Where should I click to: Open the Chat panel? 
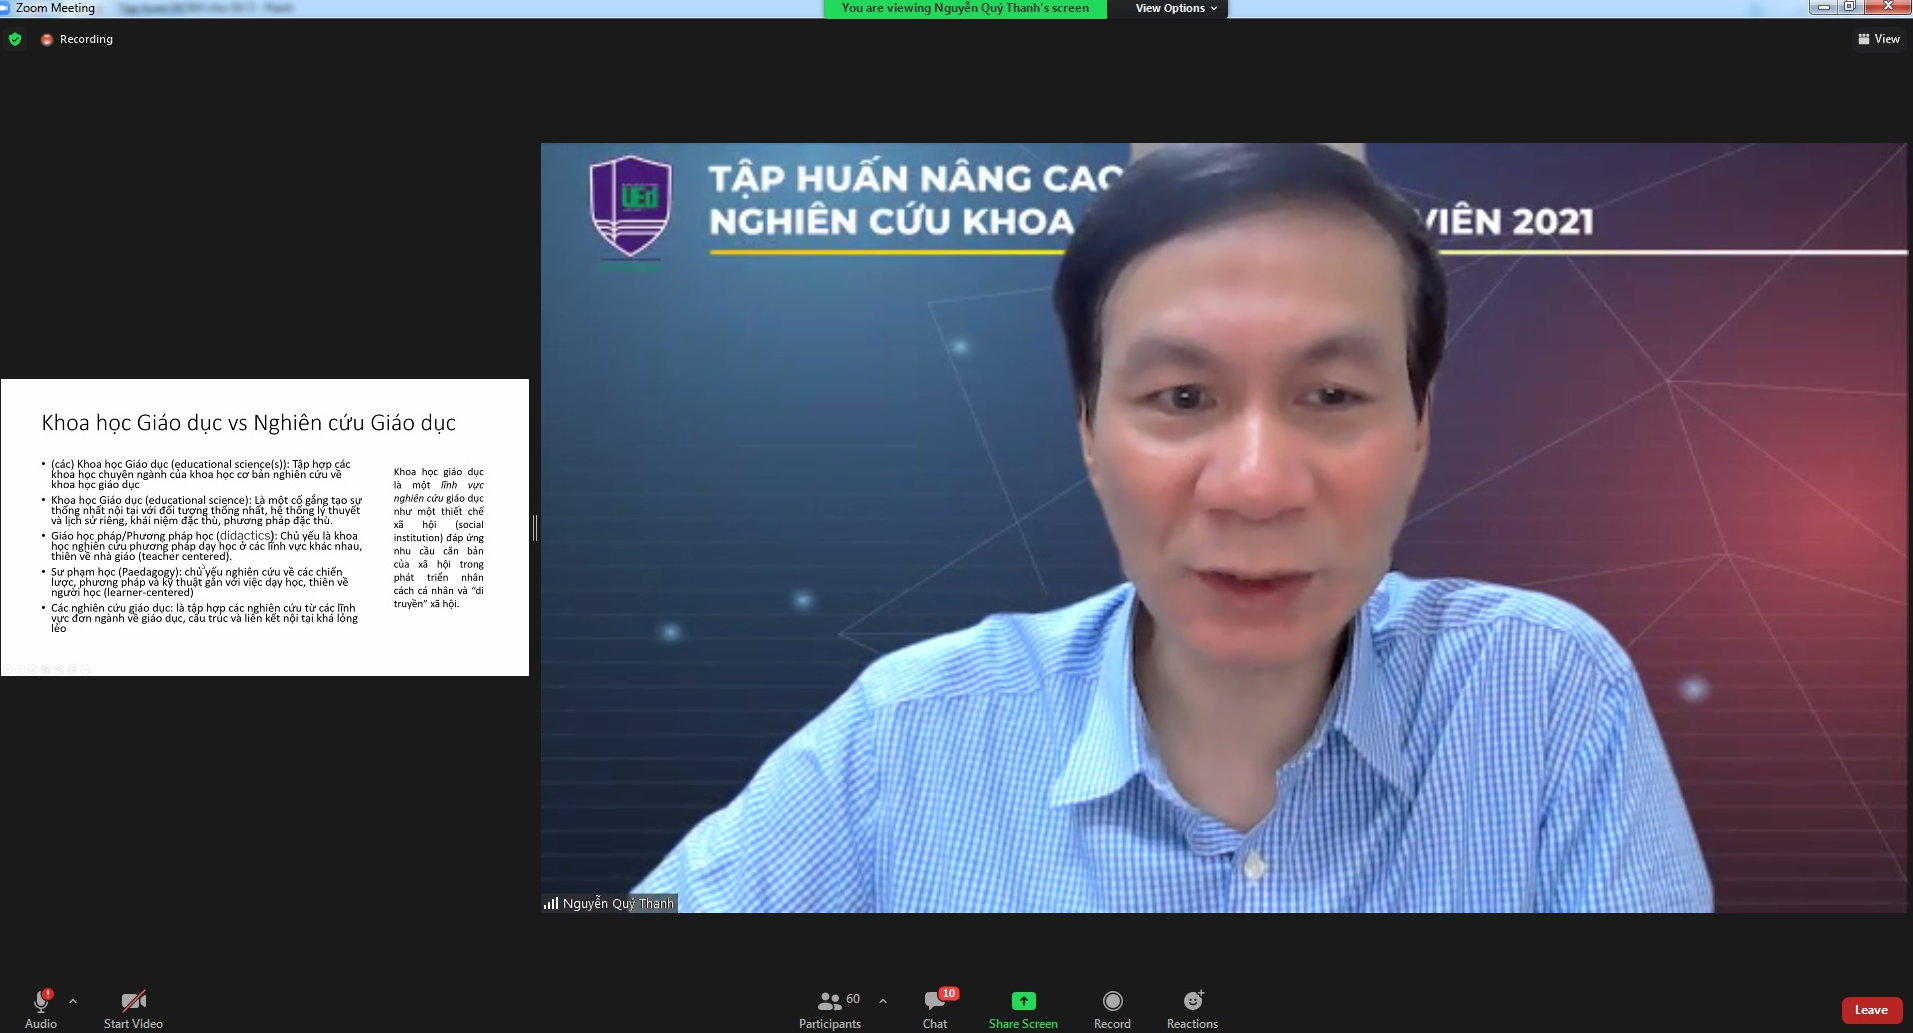935,1002
